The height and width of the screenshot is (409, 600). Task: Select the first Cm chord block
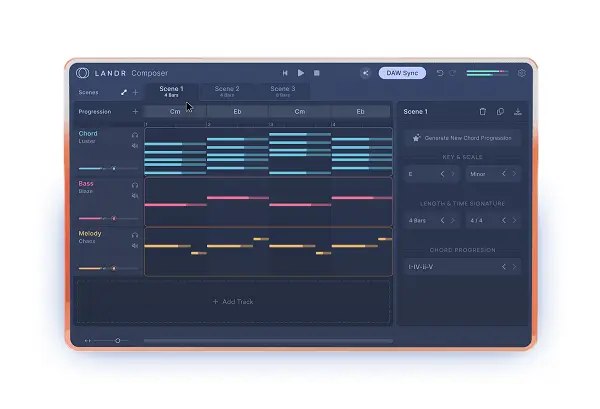coord(175,112)
